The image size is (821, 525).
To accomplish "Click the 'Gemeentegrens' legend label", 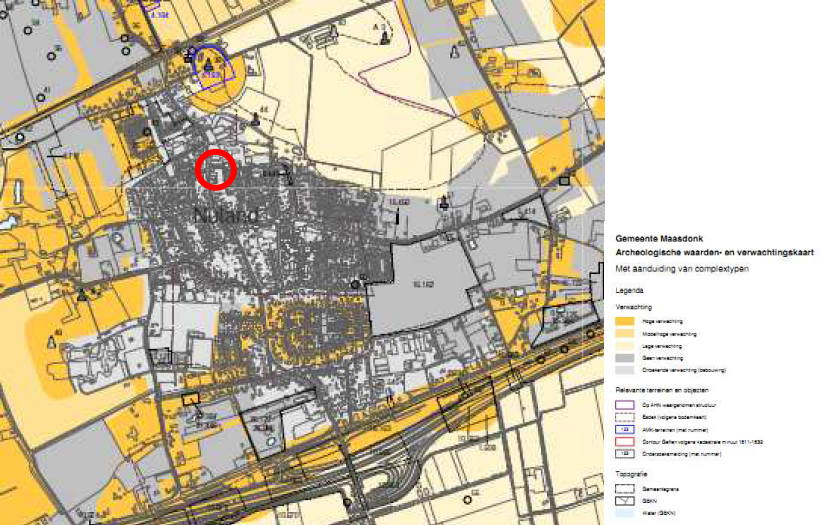I will (x=660, y=489).
